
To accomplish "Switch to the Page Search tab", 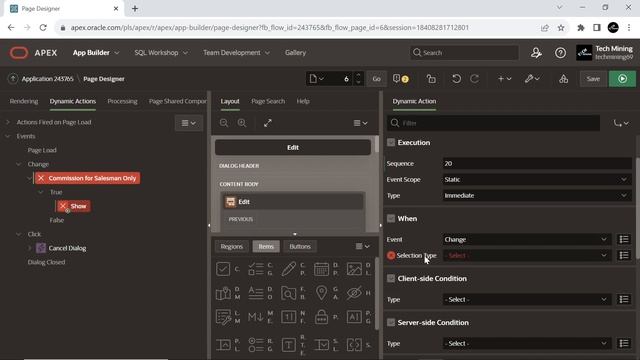I will [x=268, y=101].
